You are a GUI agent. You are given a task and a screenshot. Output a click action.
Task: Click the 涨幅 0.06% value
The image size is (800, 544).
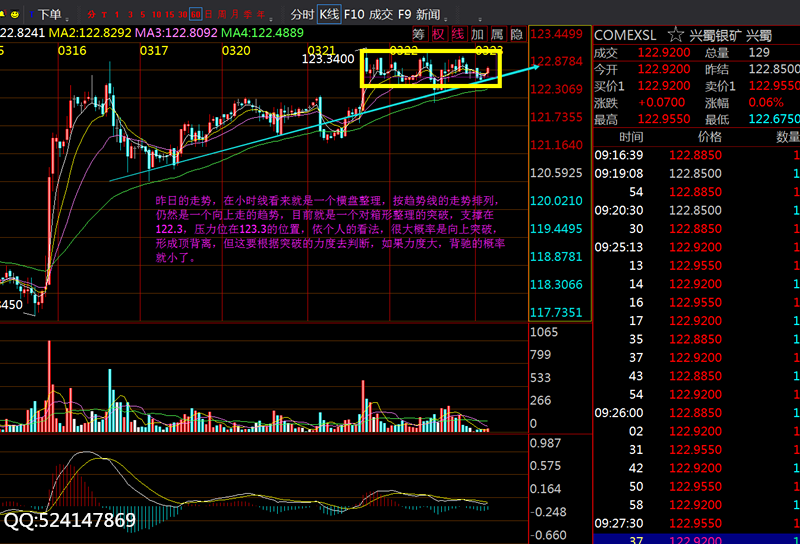click(x=766, y=103)
